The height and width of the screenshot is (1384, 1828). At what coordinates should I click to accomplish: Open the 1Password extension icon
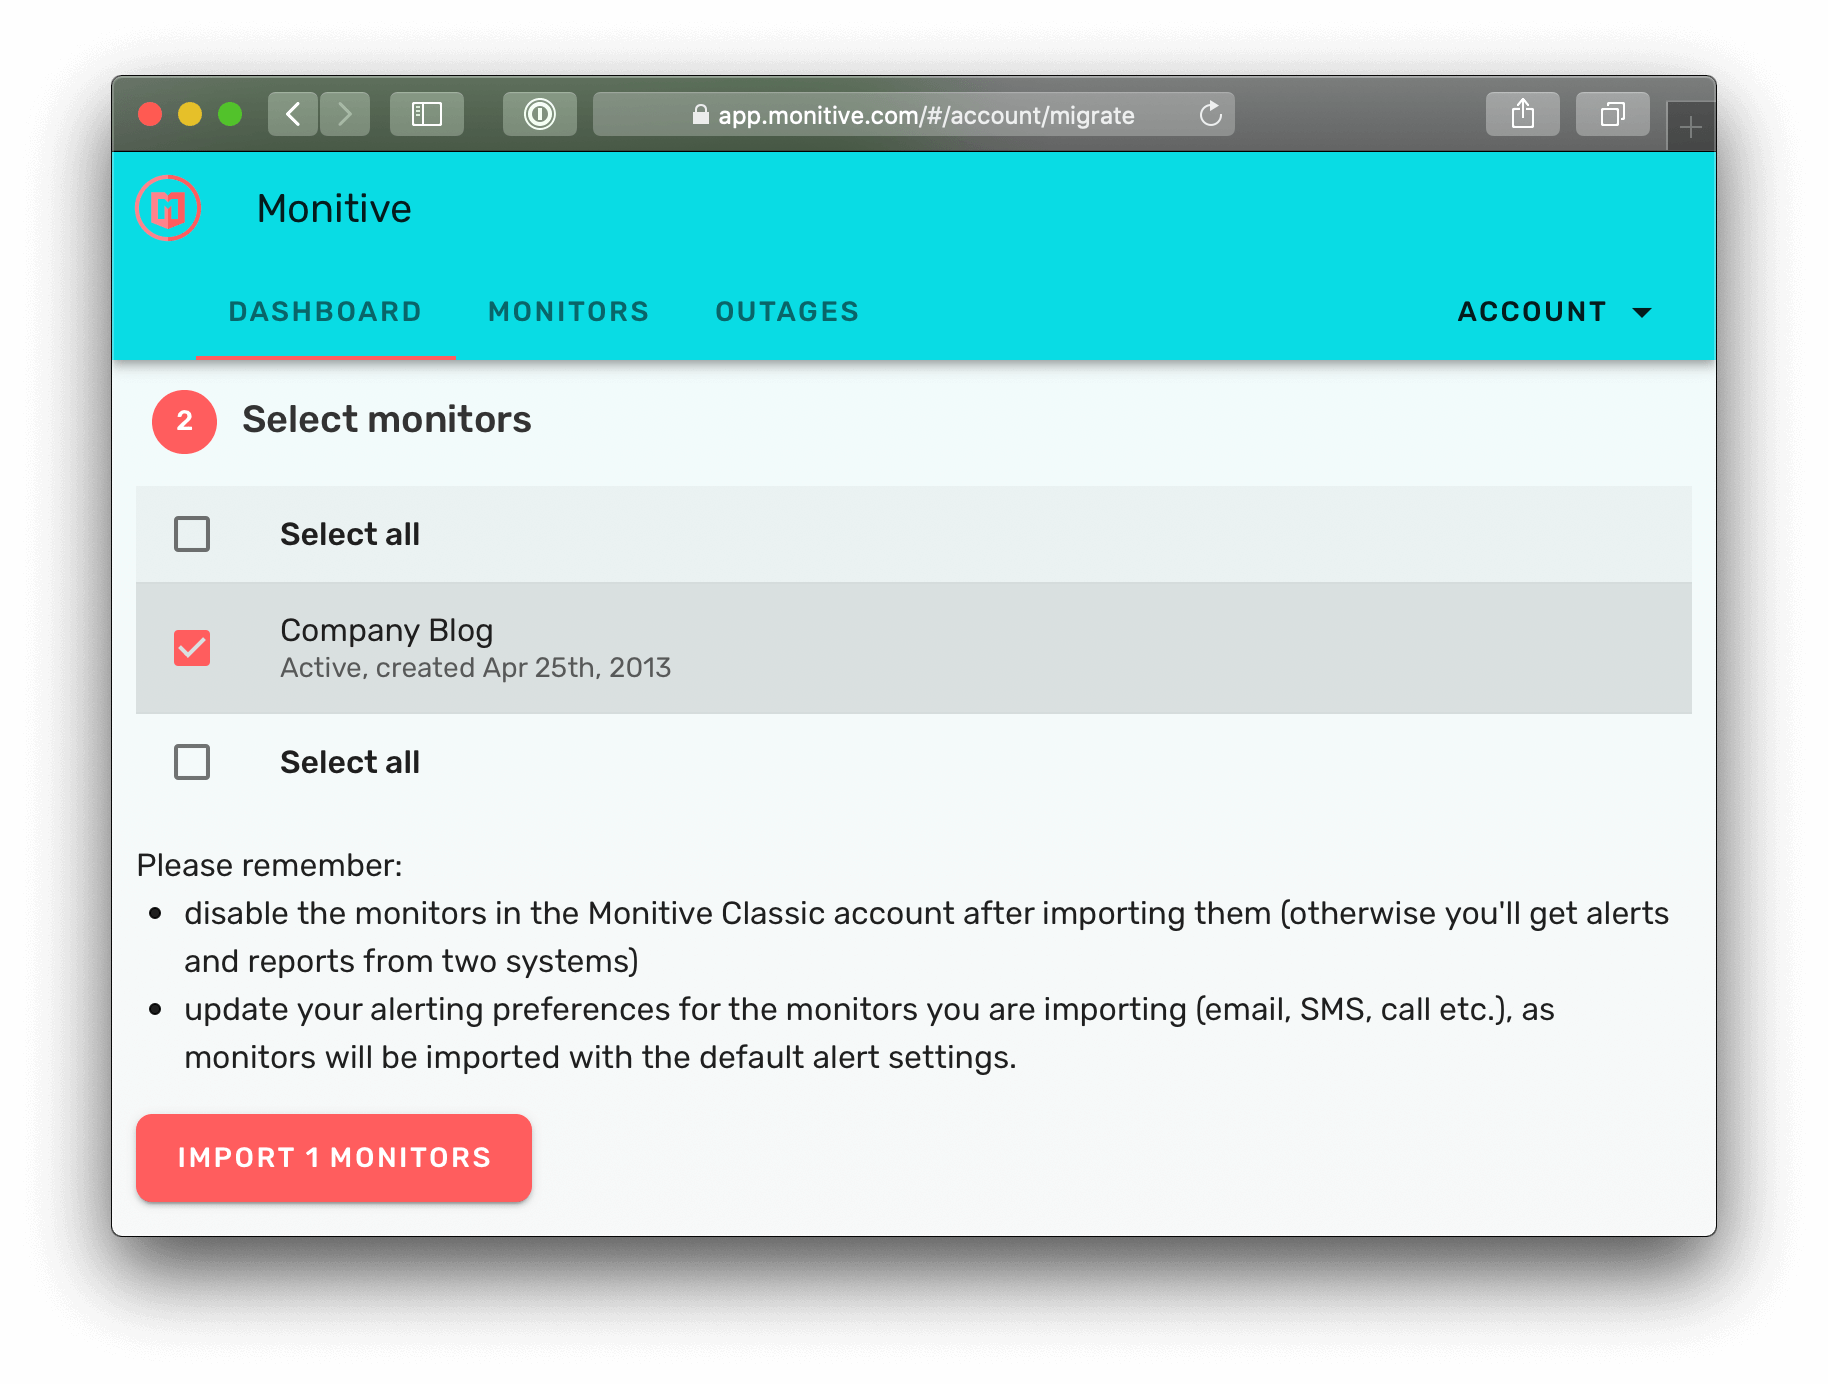(539, 113)
